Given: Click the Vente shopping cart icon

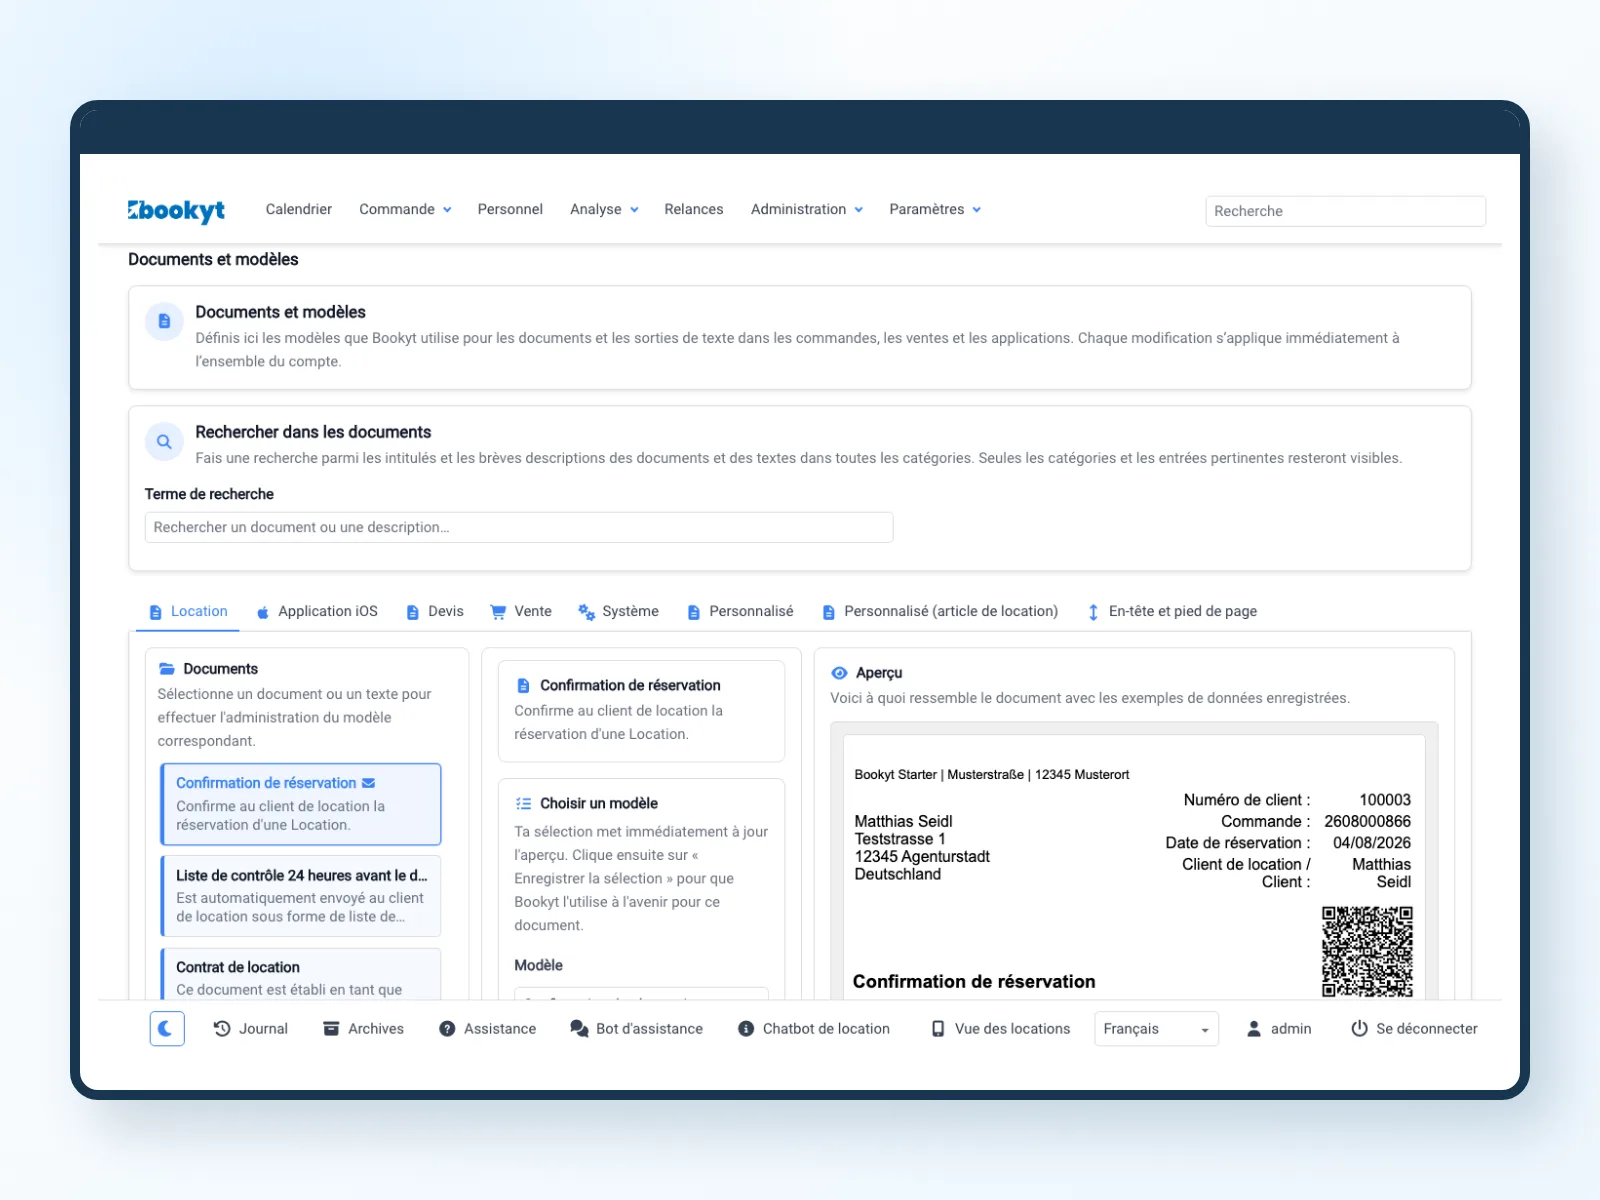Looking at the screenshot, I should coord(498,612).
